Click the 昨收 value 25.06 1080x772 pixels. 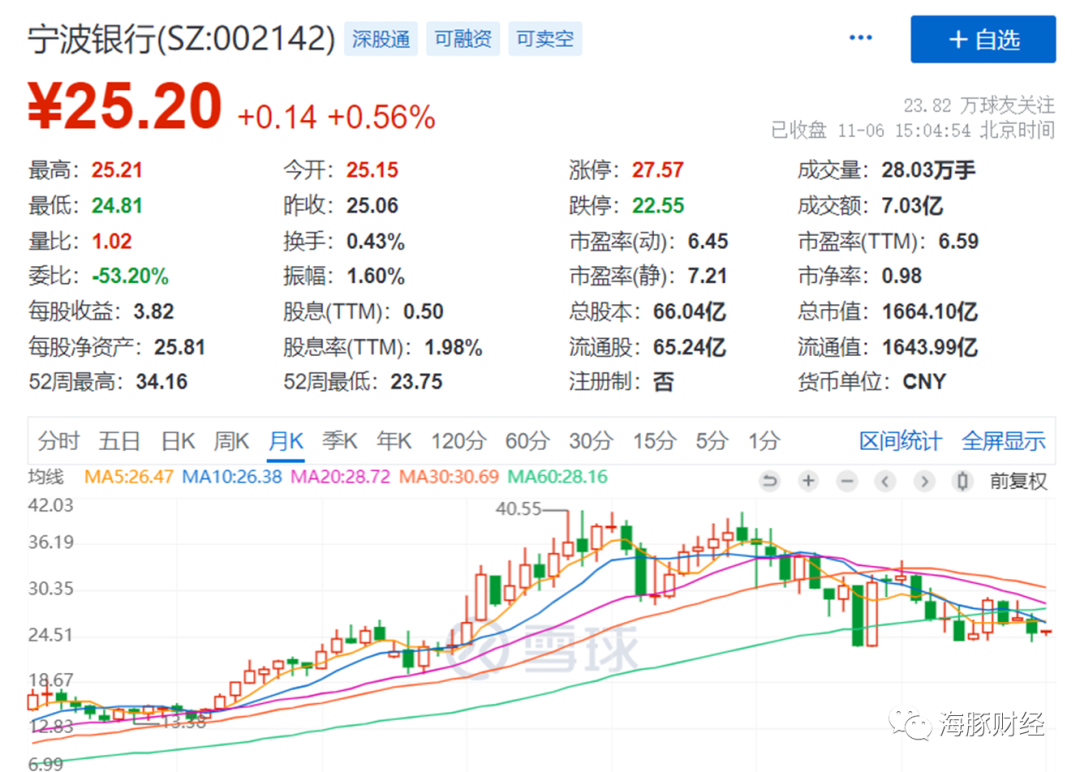pos(373,206)
